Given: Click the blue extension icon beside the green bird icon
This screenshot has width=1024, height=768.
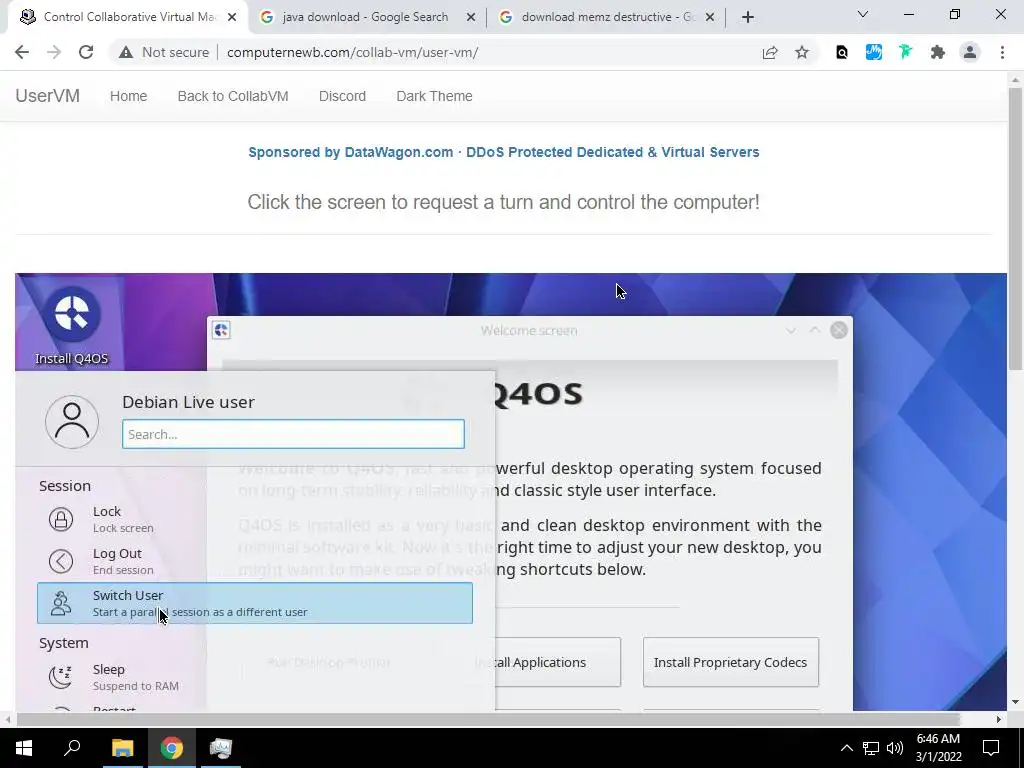Looking at the screenshot, I should point(874,52).
